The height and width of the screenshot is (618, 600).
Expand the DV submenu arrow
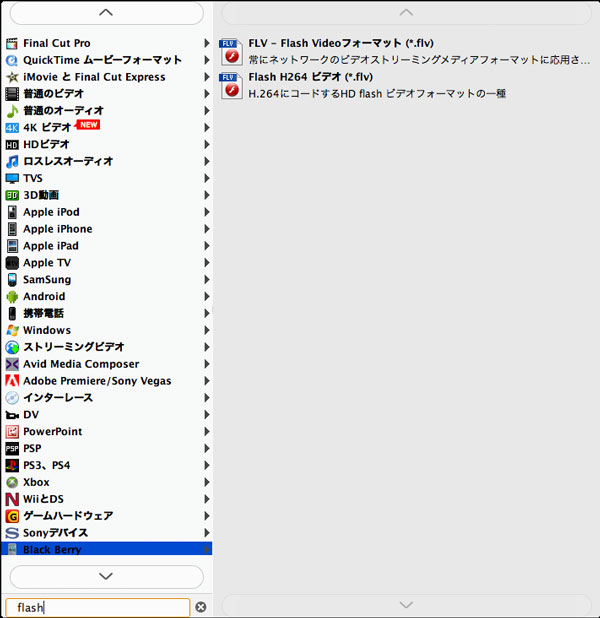[206, 415]
